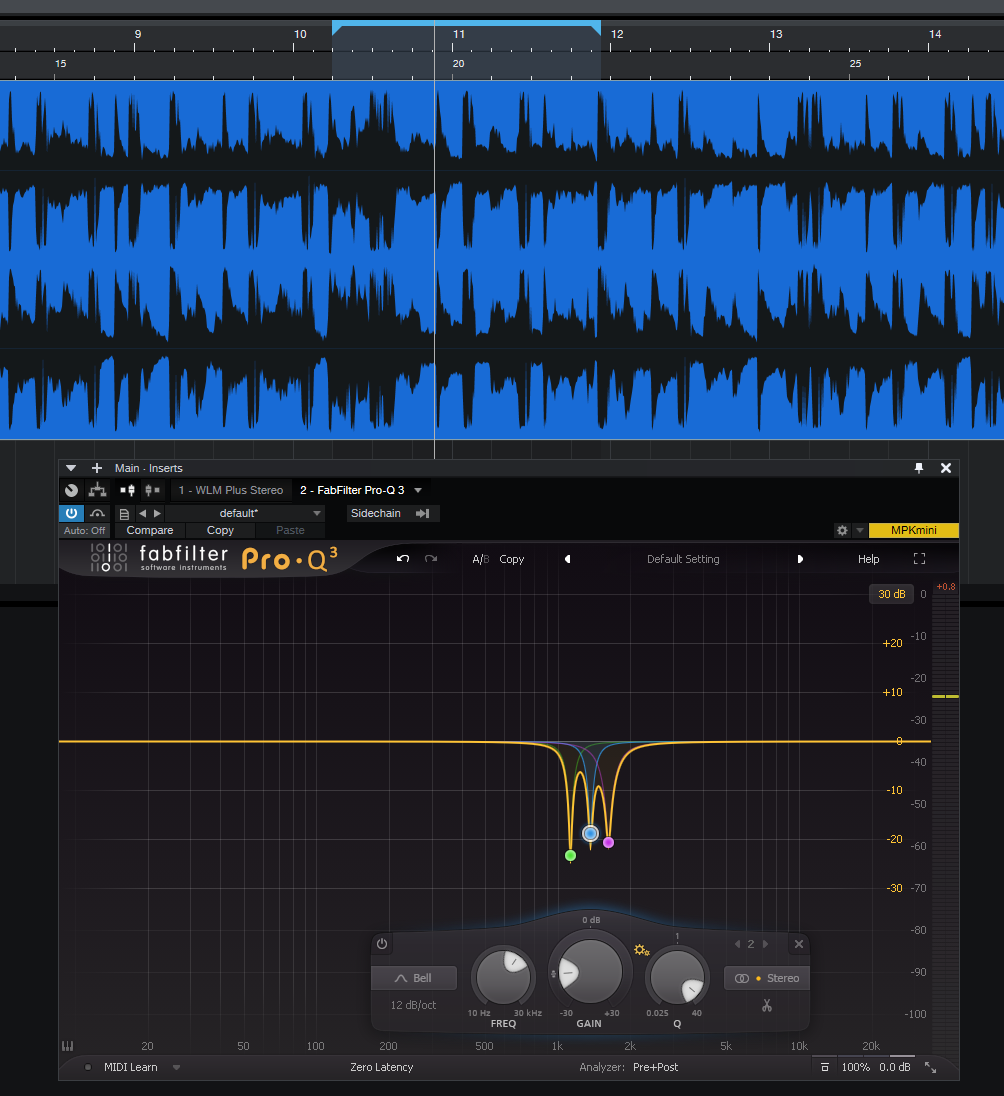Pin the plugin window with pushpin icon
The image size is (1004, 1096).
[919, 468]
